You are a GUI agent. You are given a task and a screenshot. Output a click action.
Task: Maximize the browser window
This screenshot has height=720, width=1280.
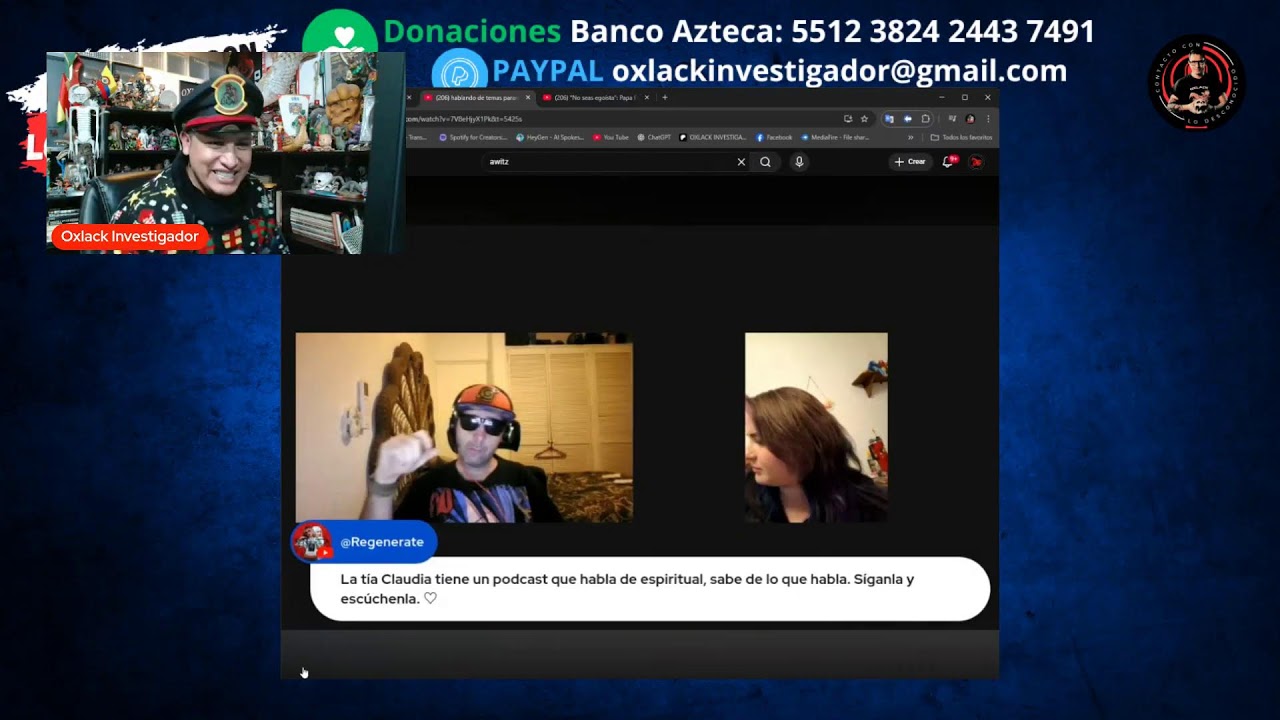pos(965,98)
